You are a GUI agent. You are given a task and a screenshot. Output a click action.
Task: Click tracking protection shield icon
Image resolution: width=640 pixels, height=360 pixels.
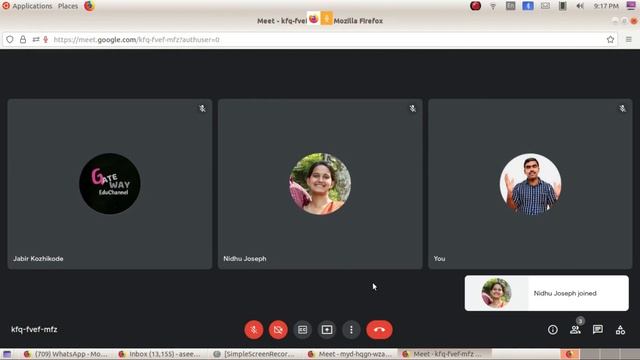tap(10, 40)
